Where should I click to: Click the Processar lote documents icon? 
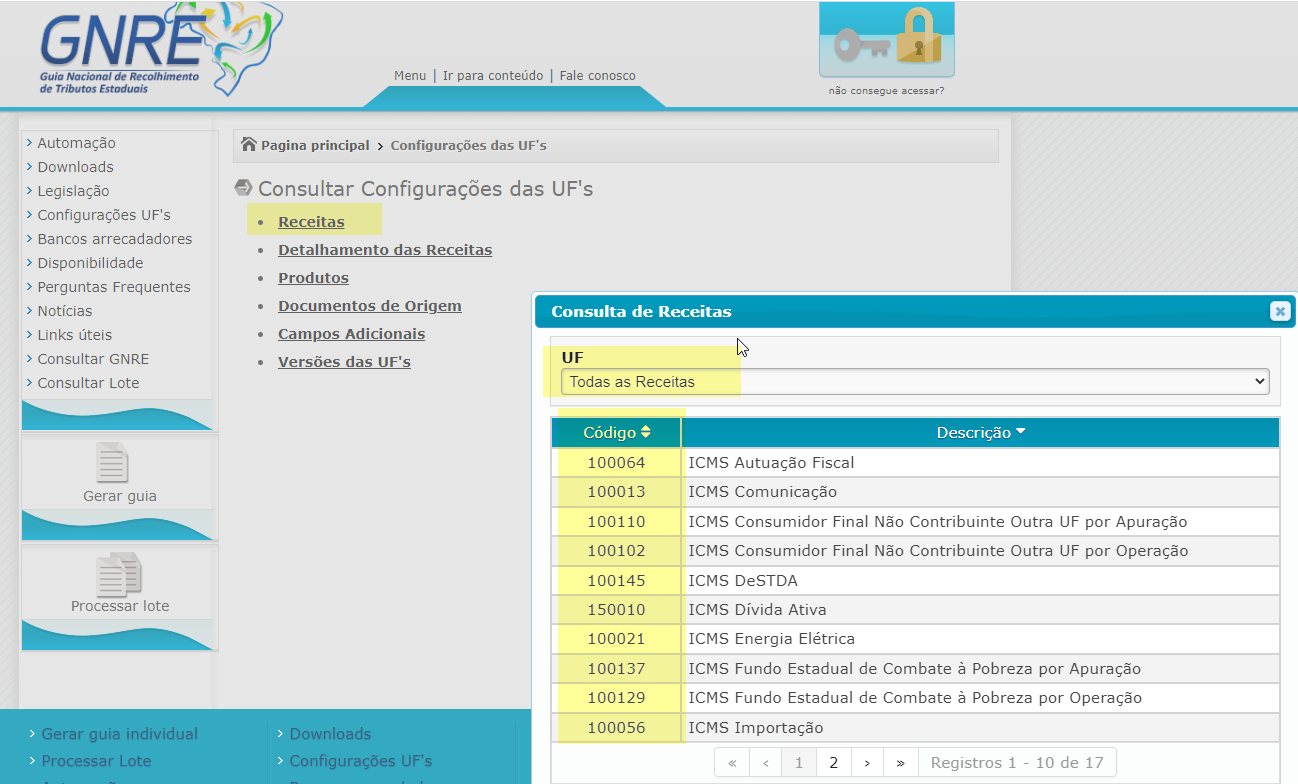[119, 575]
